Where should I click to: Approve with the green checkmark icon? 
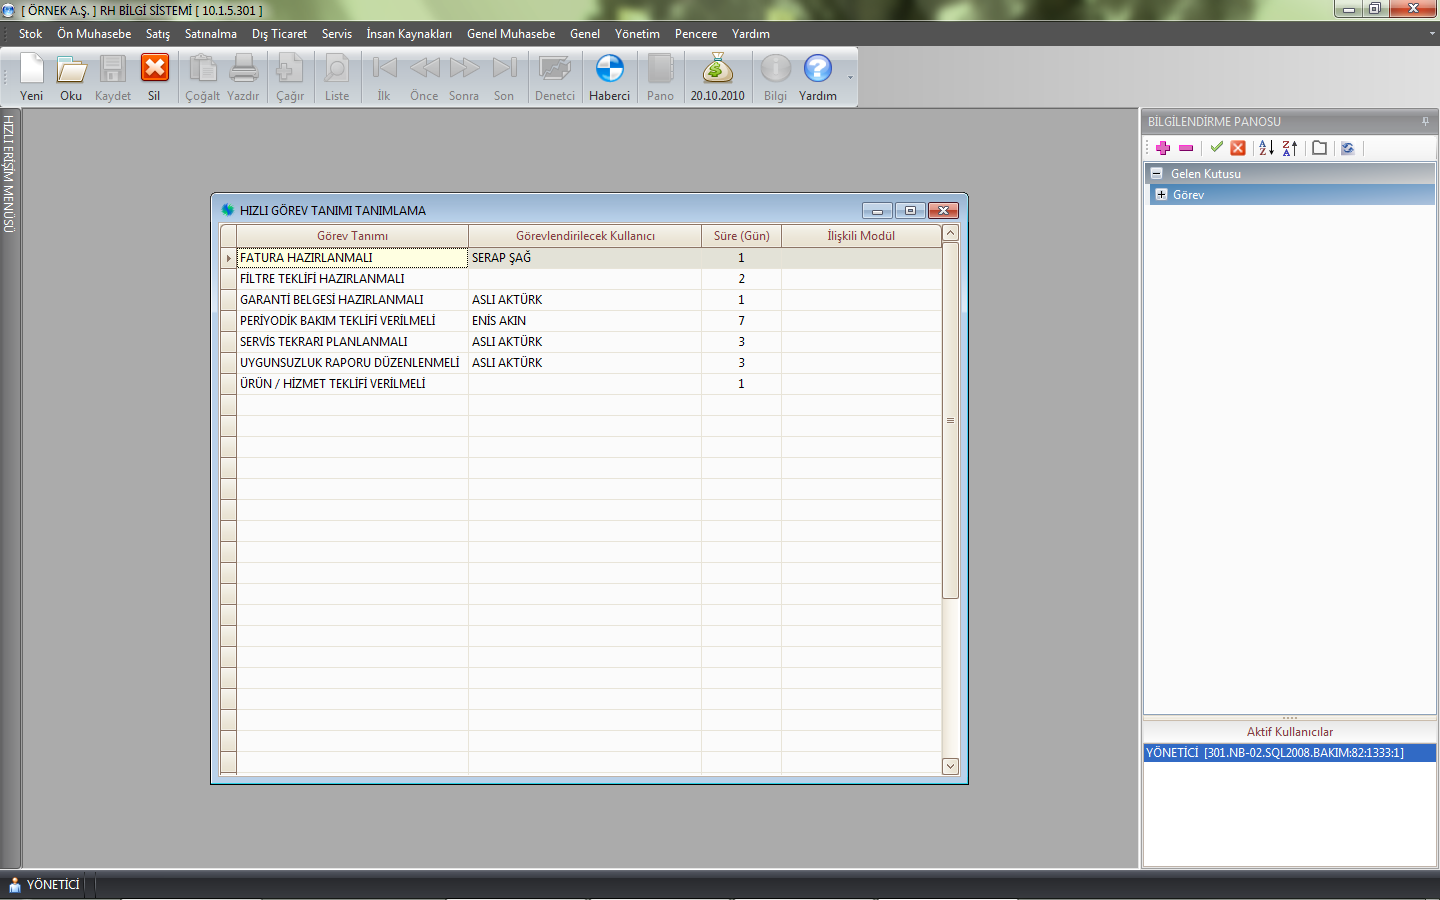coord(1216,148)
